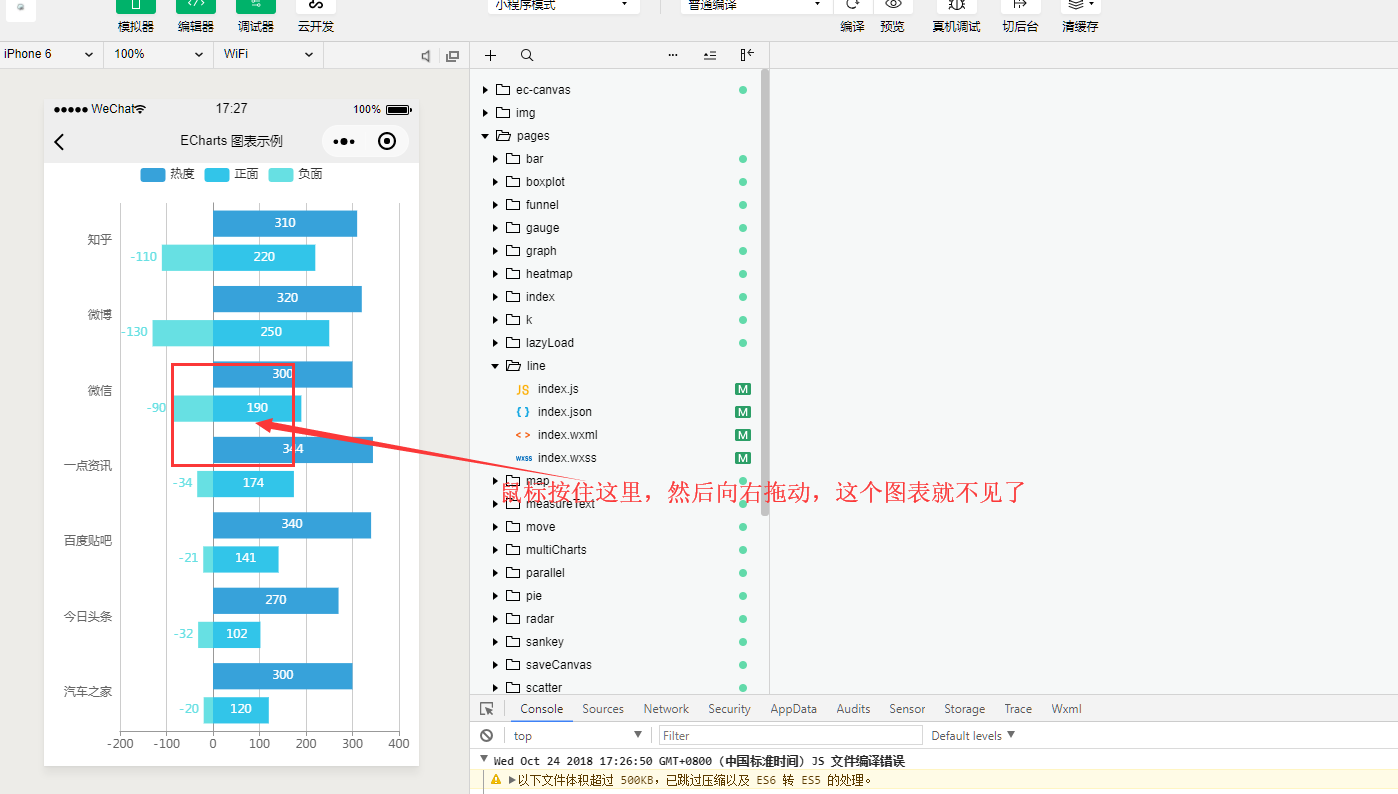This screenshot has height=794, width=1398.
Task: Collapse the line folder in pages tree
Action: 493,365
